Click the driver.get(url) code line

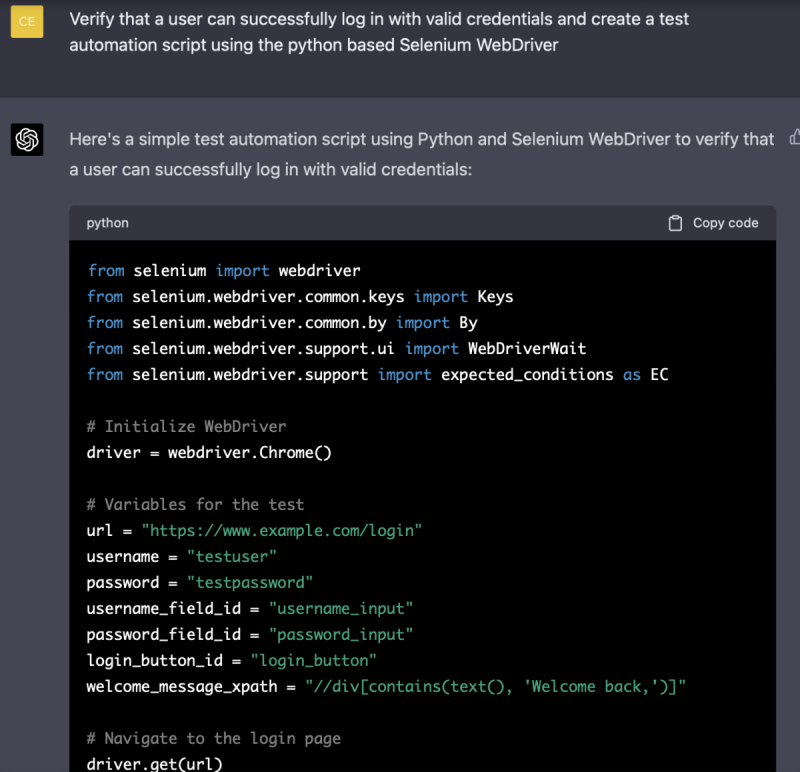click(154, 763)
